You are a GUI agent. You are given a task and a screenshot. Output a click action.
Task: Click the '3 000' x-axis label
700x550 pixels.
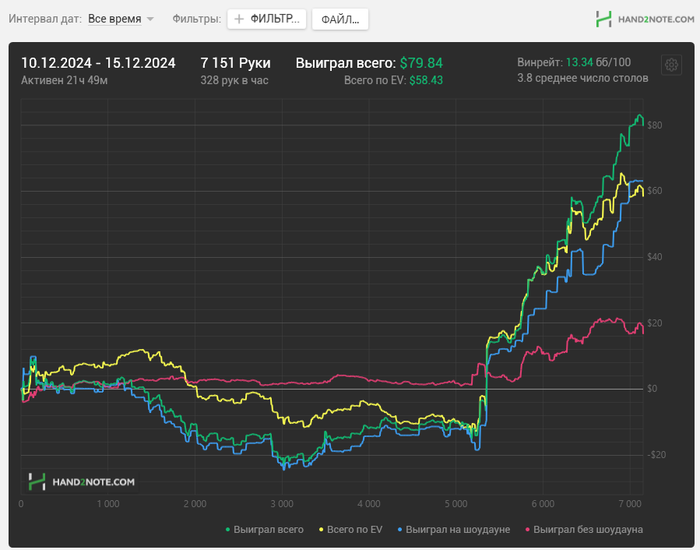click(x=282, y=504)
